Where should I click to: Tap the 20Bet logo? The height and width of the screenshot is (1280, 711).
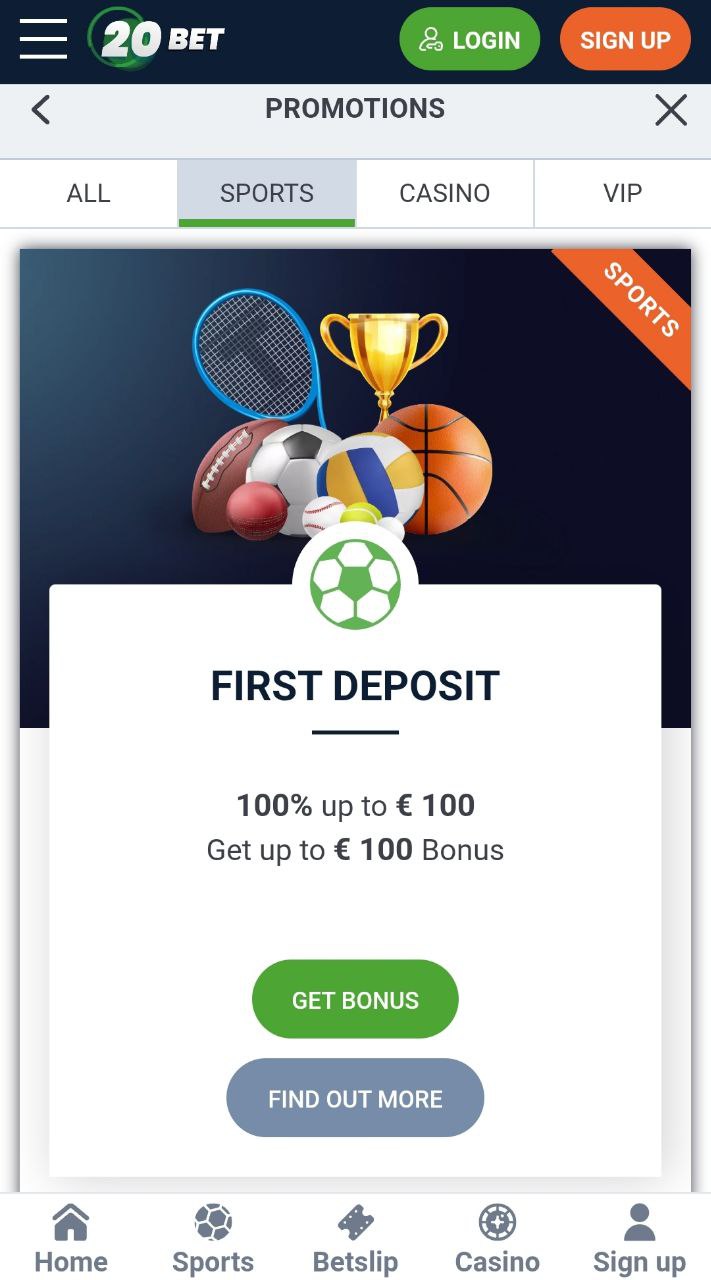[x=157, y=39]
